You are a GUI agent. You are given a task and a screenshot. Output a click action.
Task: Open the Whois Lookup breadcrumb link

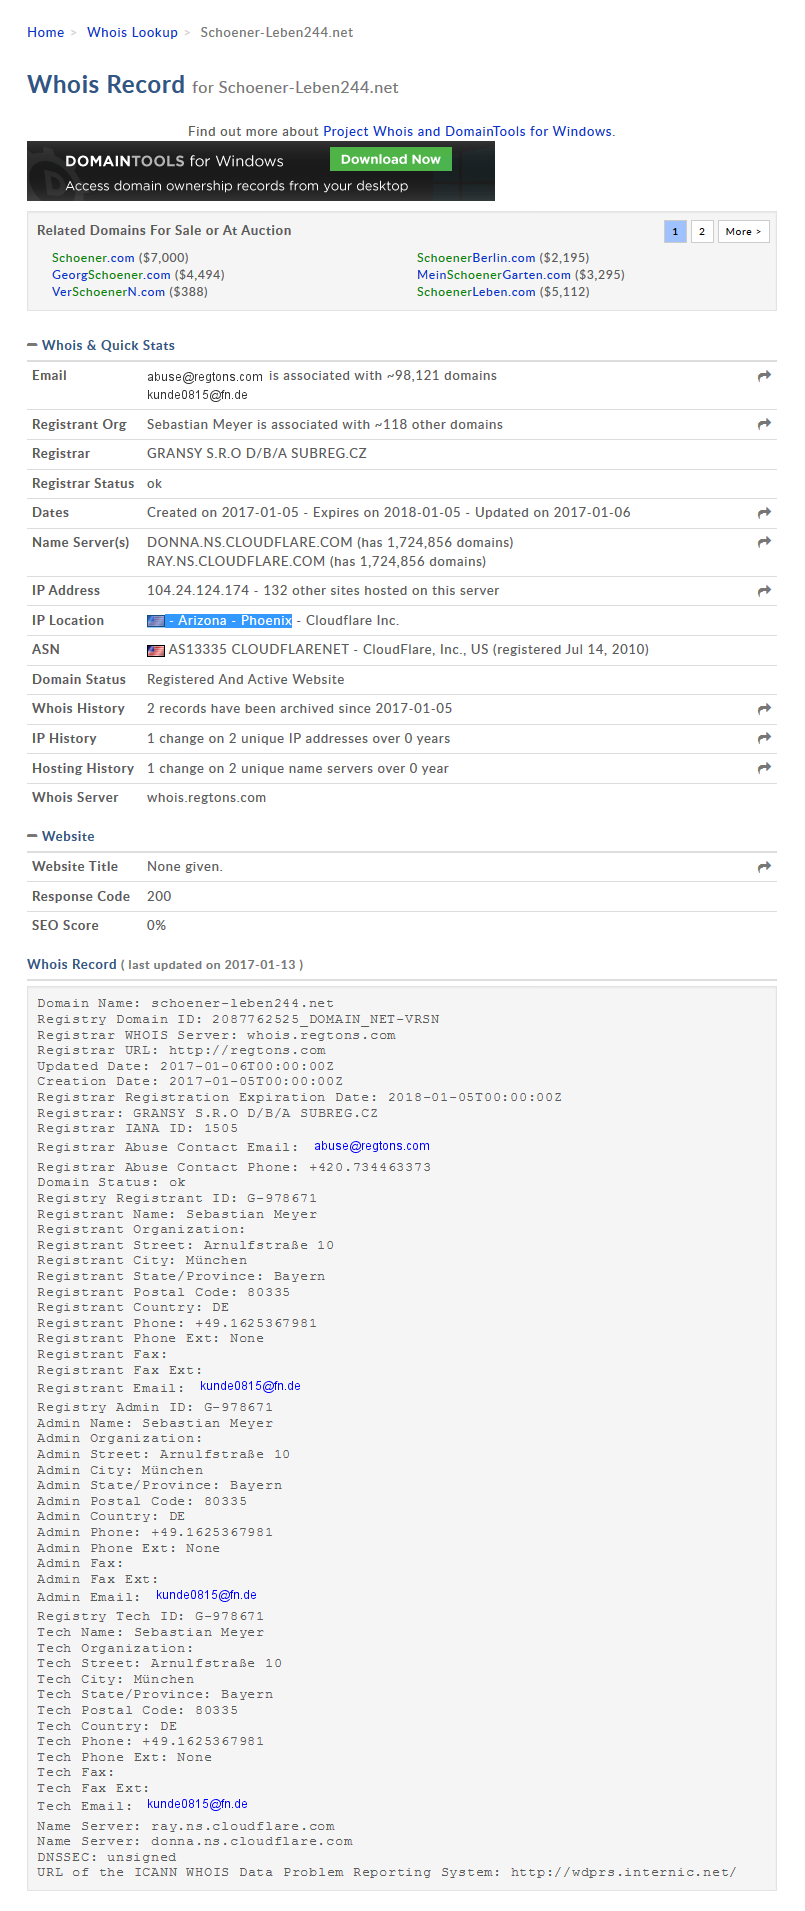(x=132, y=32)
